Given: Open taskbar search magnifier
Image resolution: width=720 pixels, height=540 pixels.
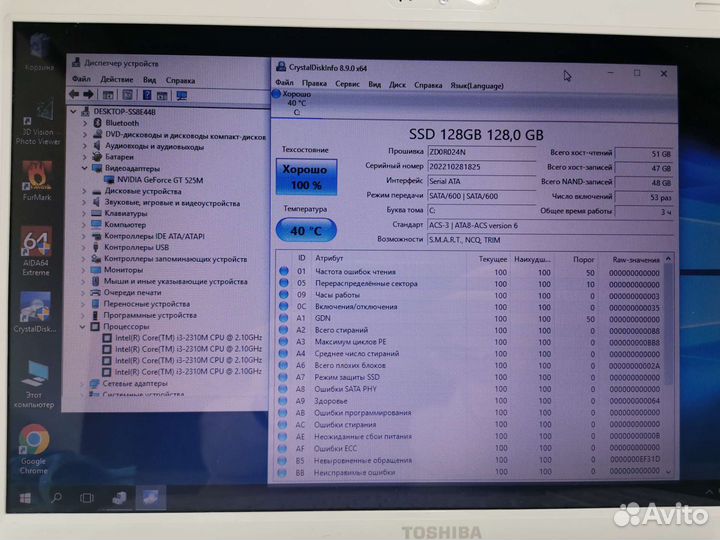Looking at the screenshot, I should tap(57, 498).
